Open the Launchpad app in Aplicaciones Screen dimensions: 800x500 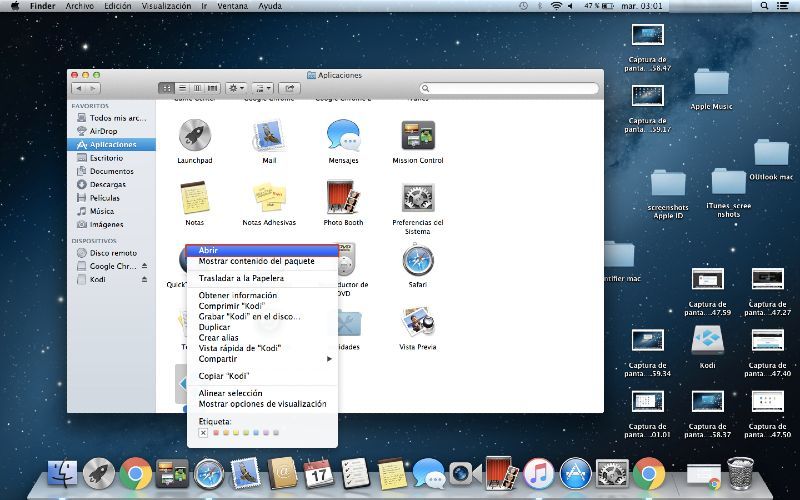point(194,135)
